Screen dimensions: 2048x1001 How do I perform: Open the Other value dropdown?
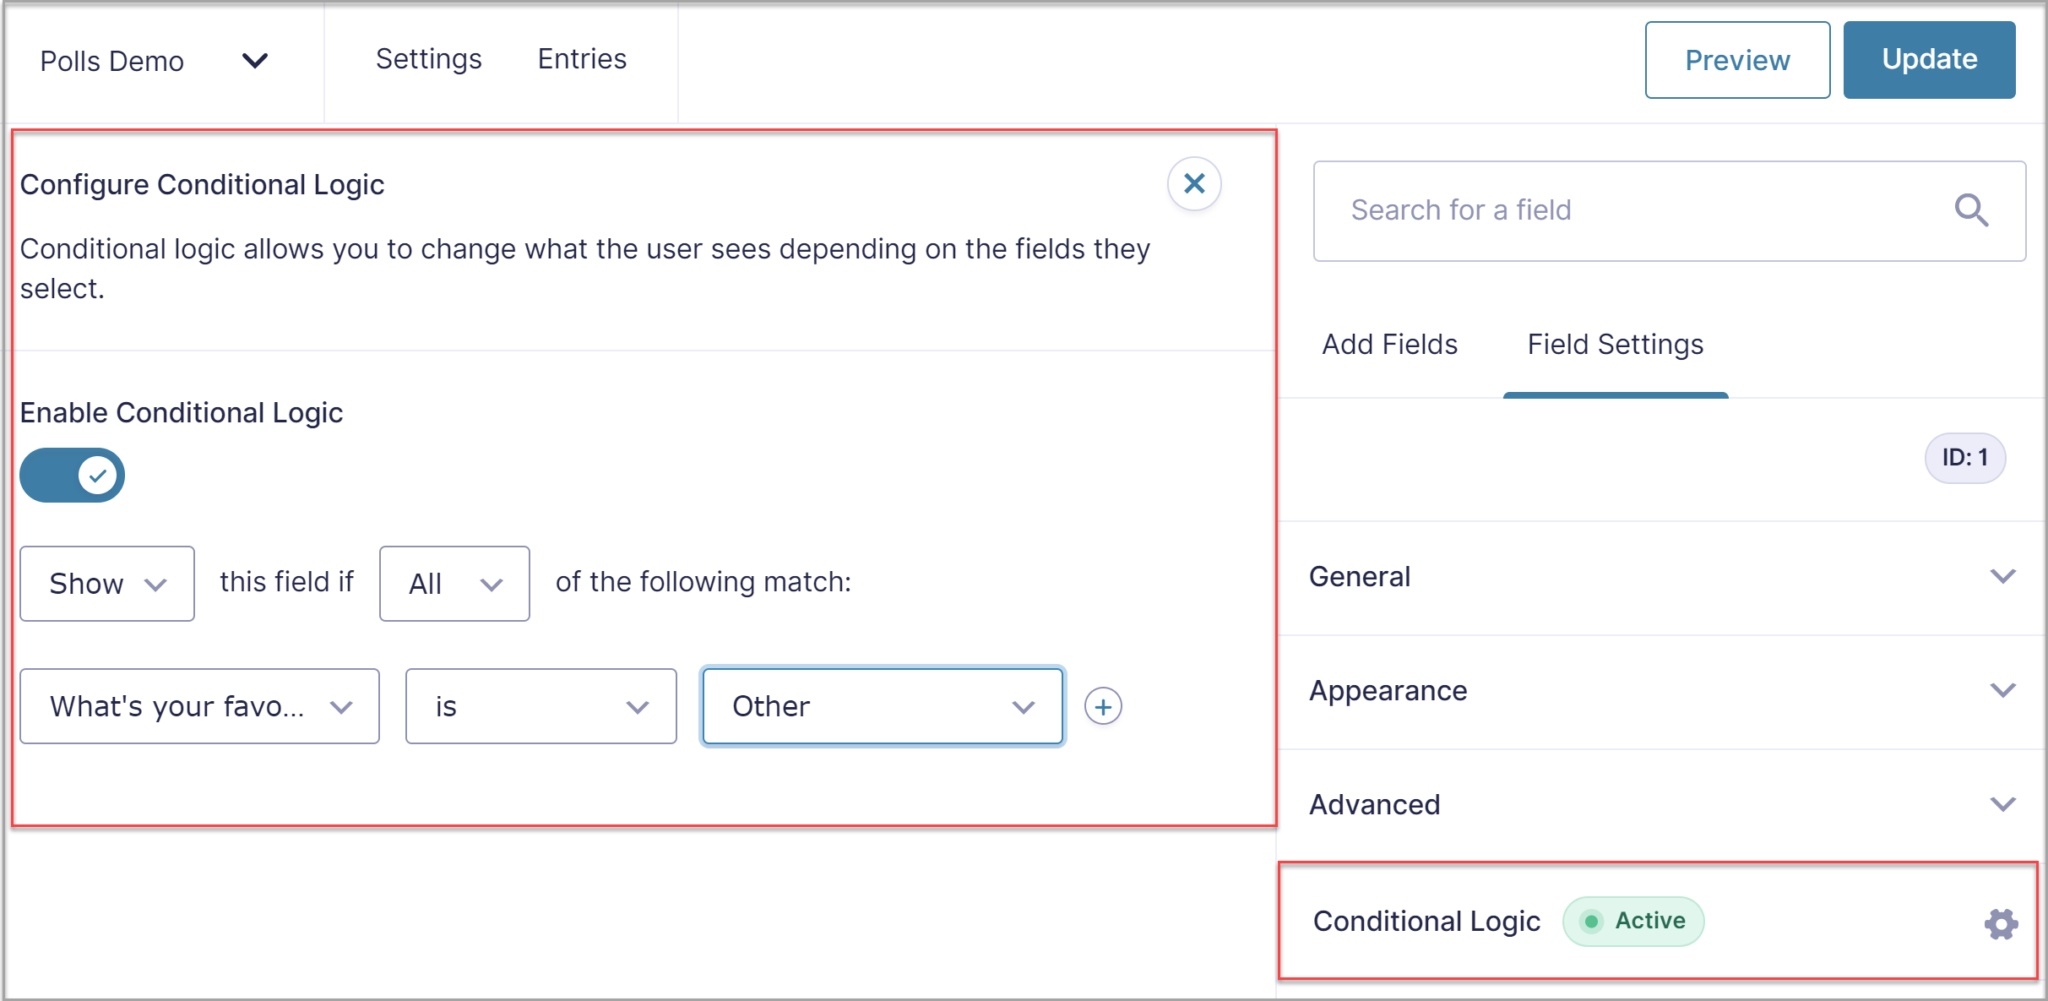(882, 706)
